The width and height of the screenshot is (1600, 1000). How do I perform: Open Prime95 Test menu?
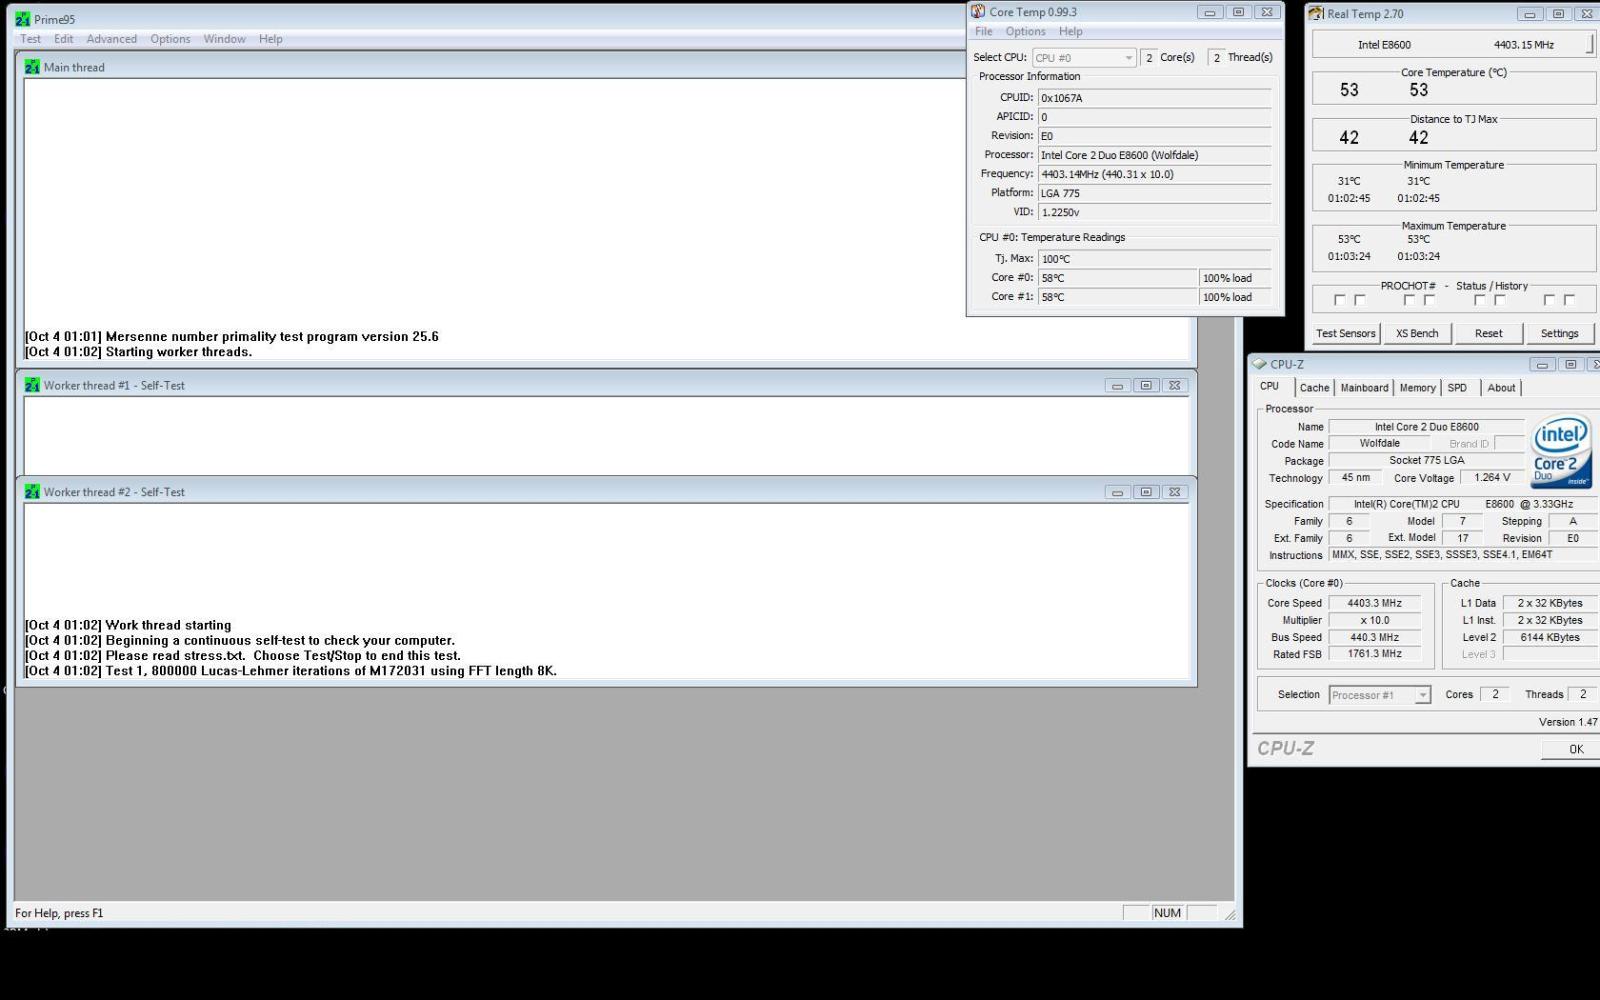pyautogui.click(x=31, y=39)
